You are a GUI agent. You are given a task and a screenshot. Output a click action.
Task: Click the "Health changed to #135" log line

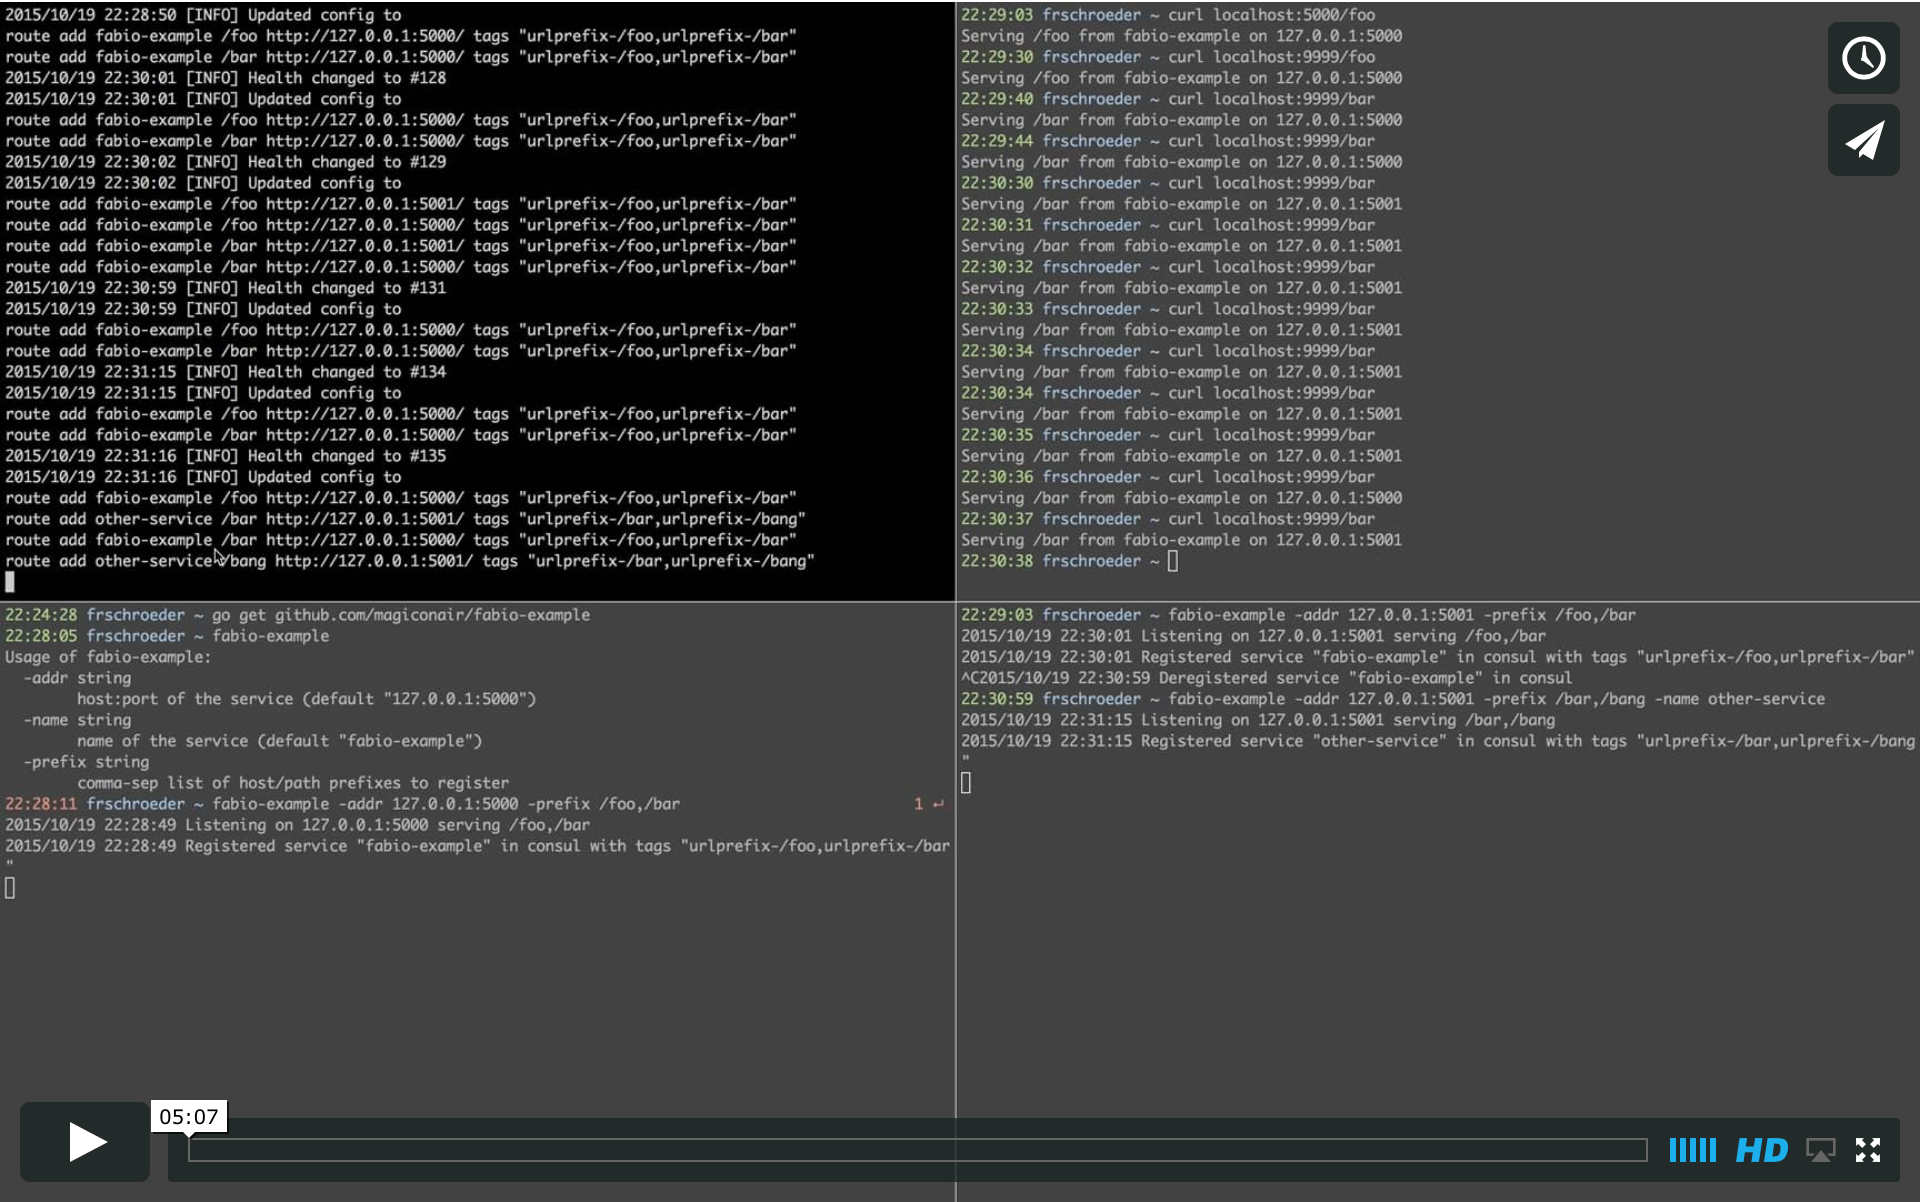click(226, 456)
